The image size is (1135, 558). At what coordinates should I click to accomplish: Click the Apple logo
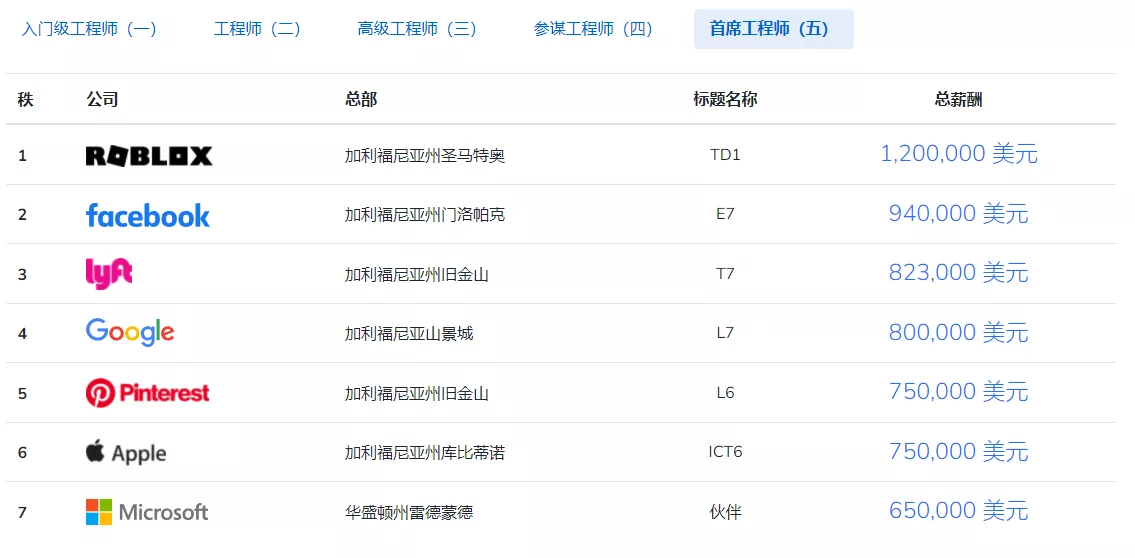coord(126,452)
